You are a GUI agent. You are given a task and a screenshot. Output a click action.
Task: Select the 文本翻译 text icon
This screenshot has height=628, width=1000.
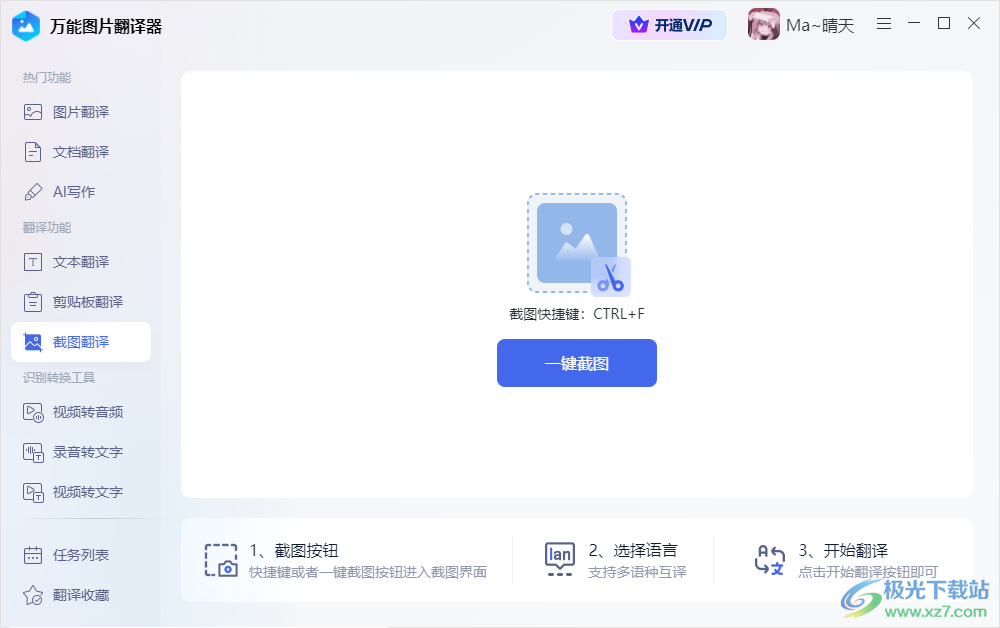(x=33, y=262)
